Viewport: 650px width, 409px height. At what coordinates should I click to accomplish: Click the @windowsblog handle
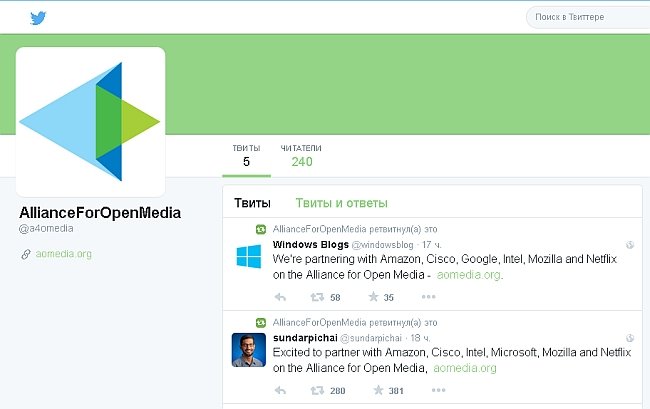click(x=382, y=245)
